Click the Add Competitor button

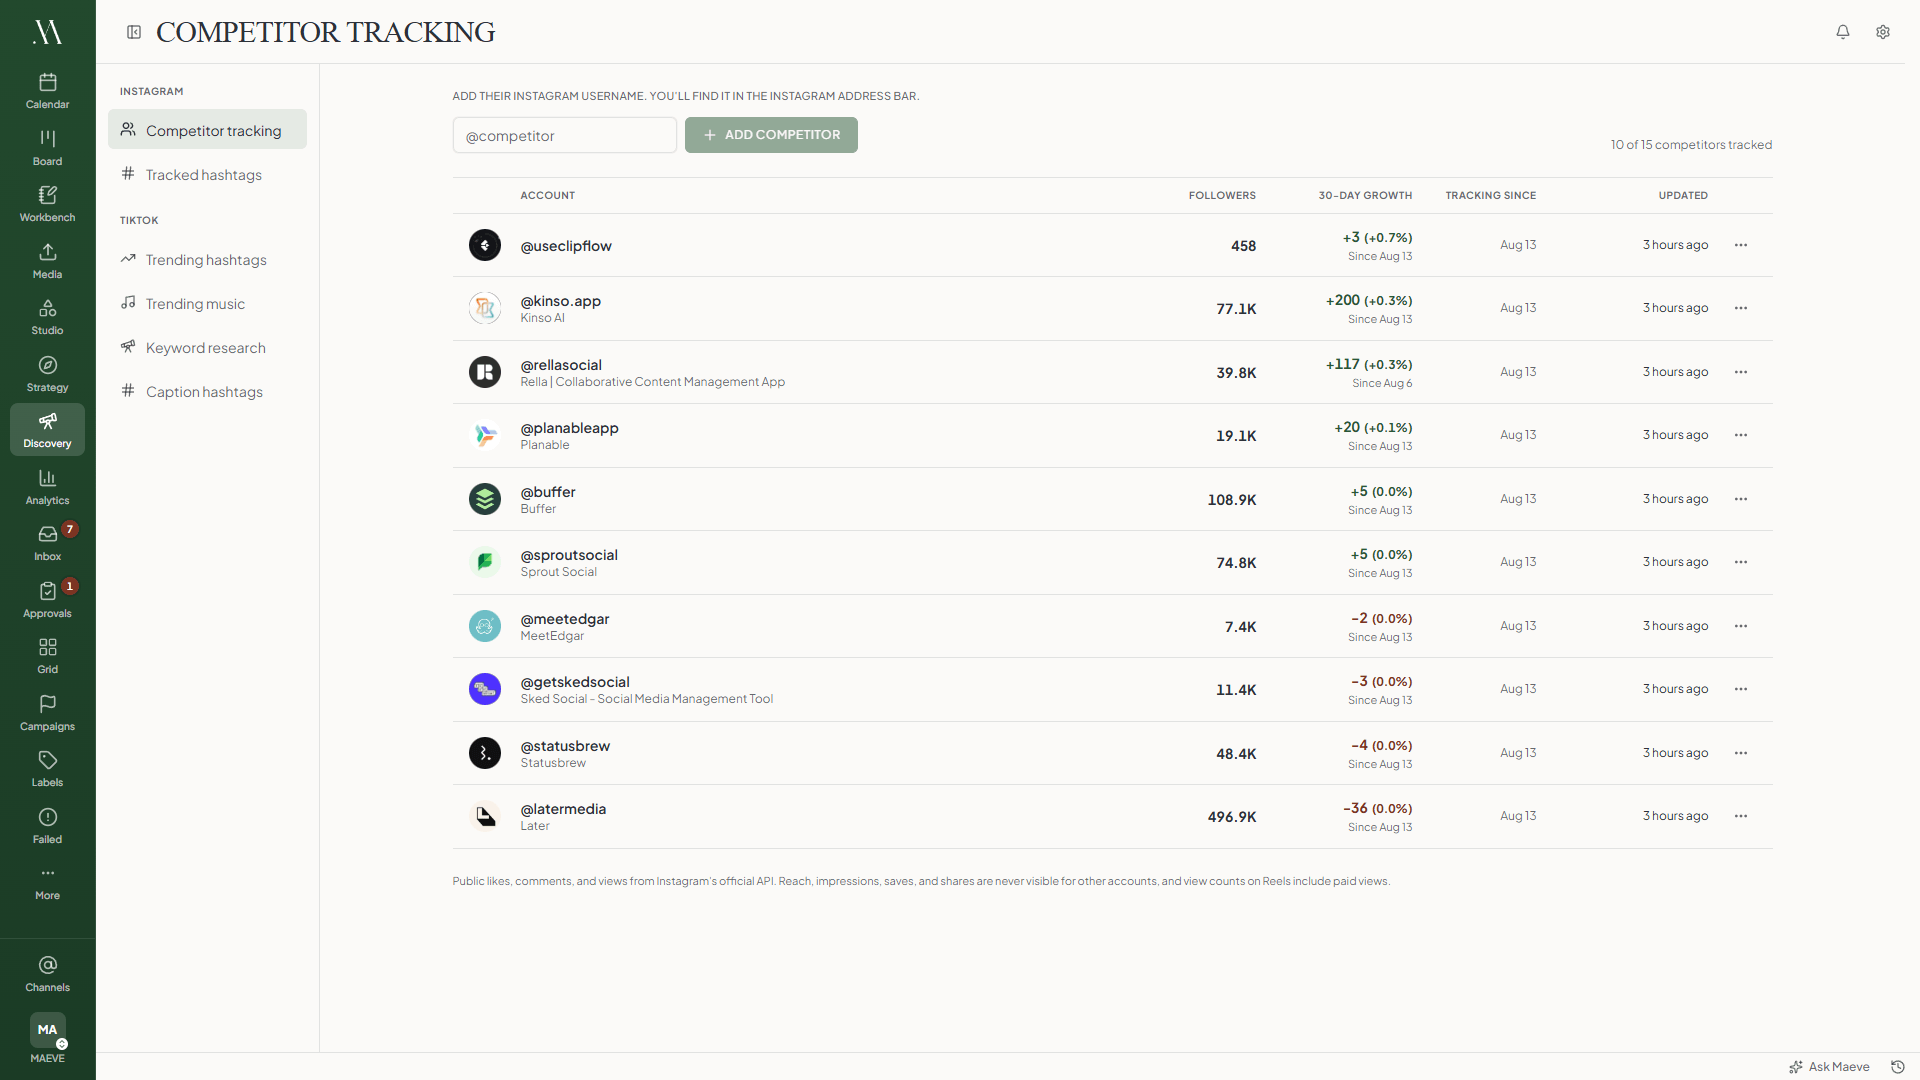[x=771, y=135]
